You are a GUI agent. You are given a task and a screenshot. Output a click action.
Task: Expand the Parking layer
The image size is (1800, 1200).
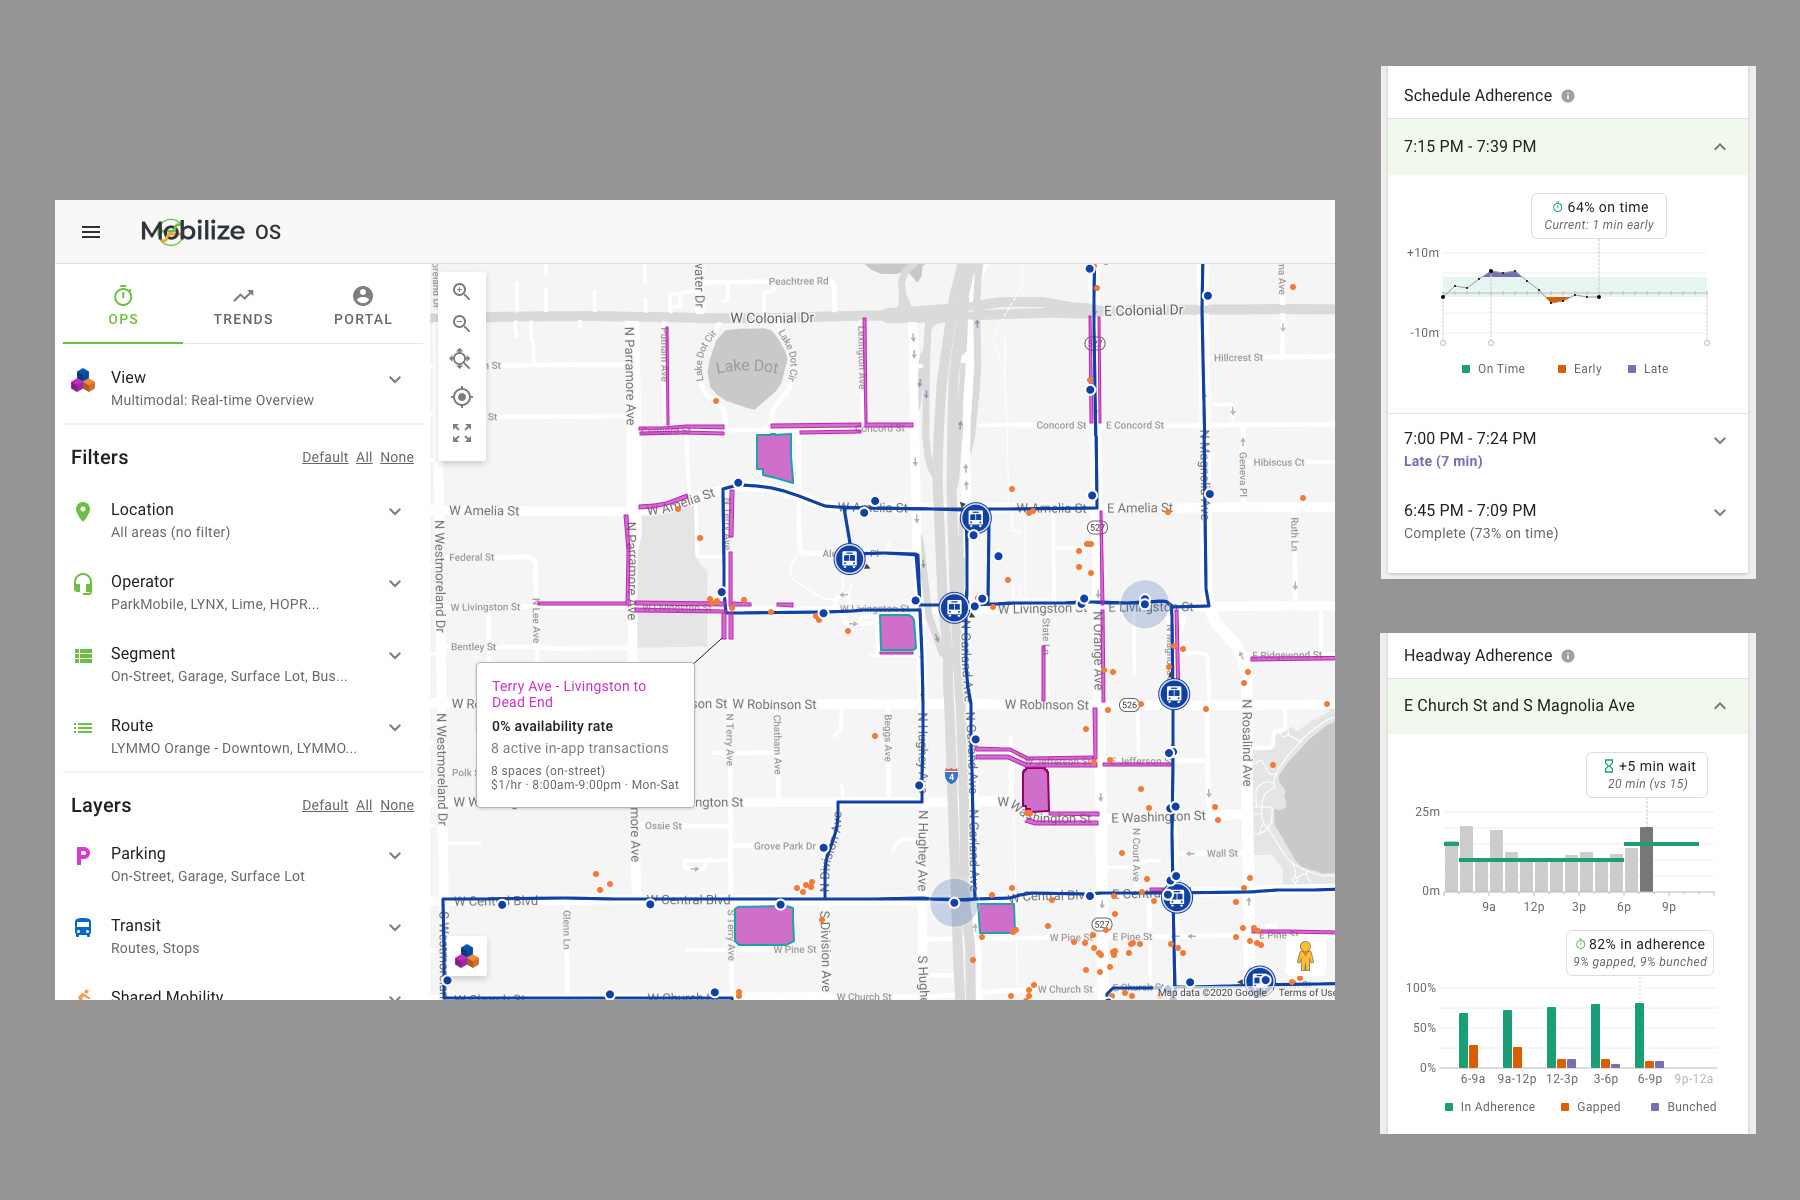[395, 856]
